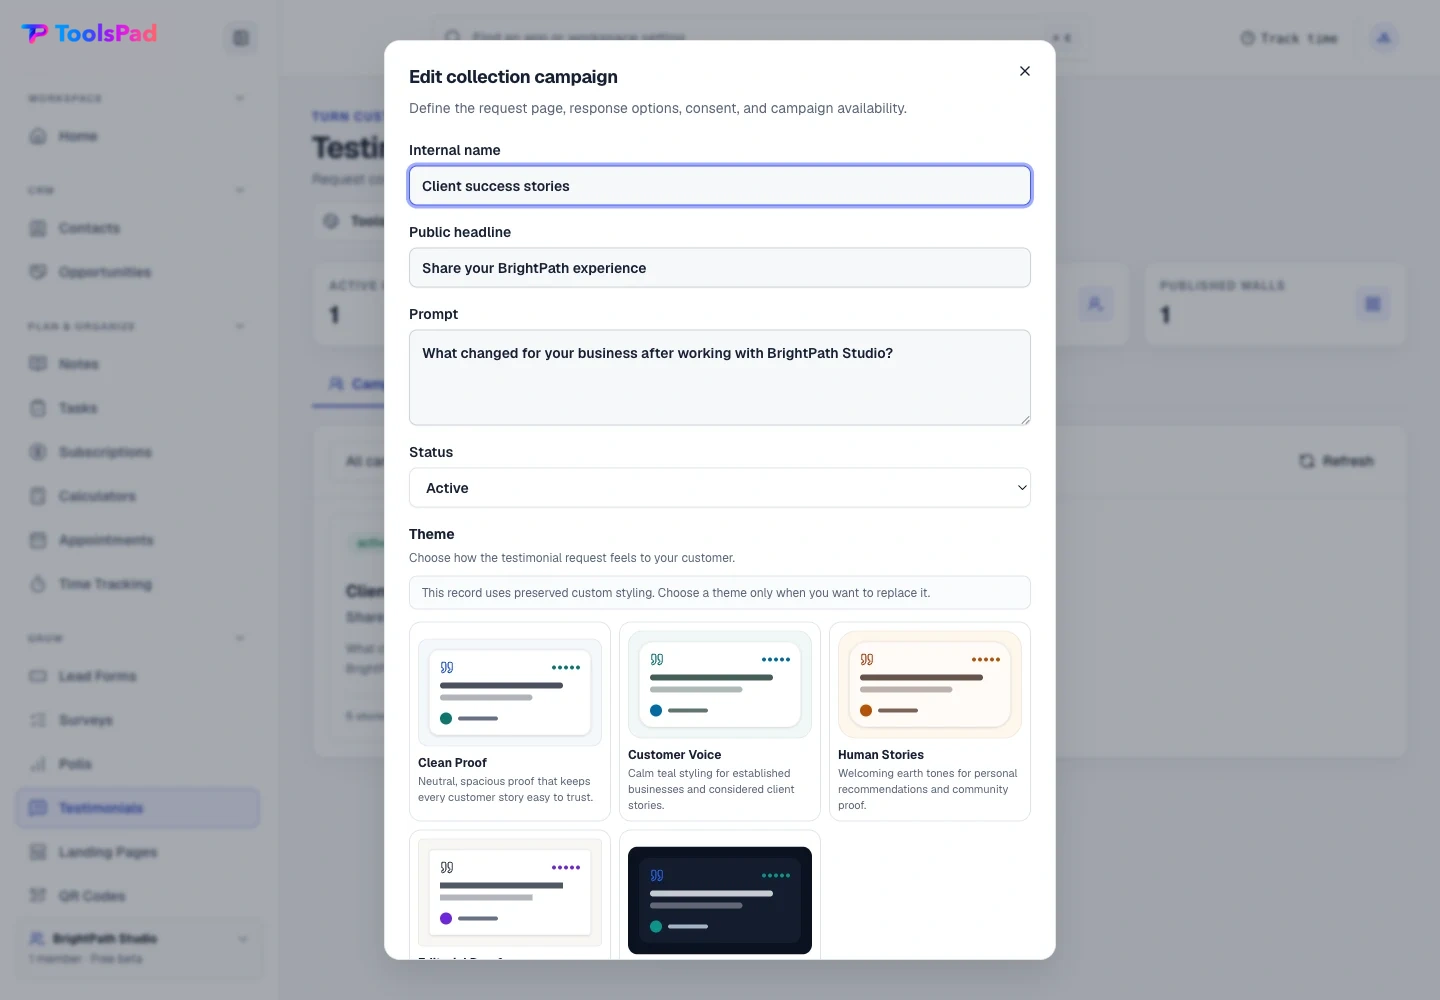Select the purple-accent theme preview card
Screen dimensions: 1440x1000
point(510,895)
